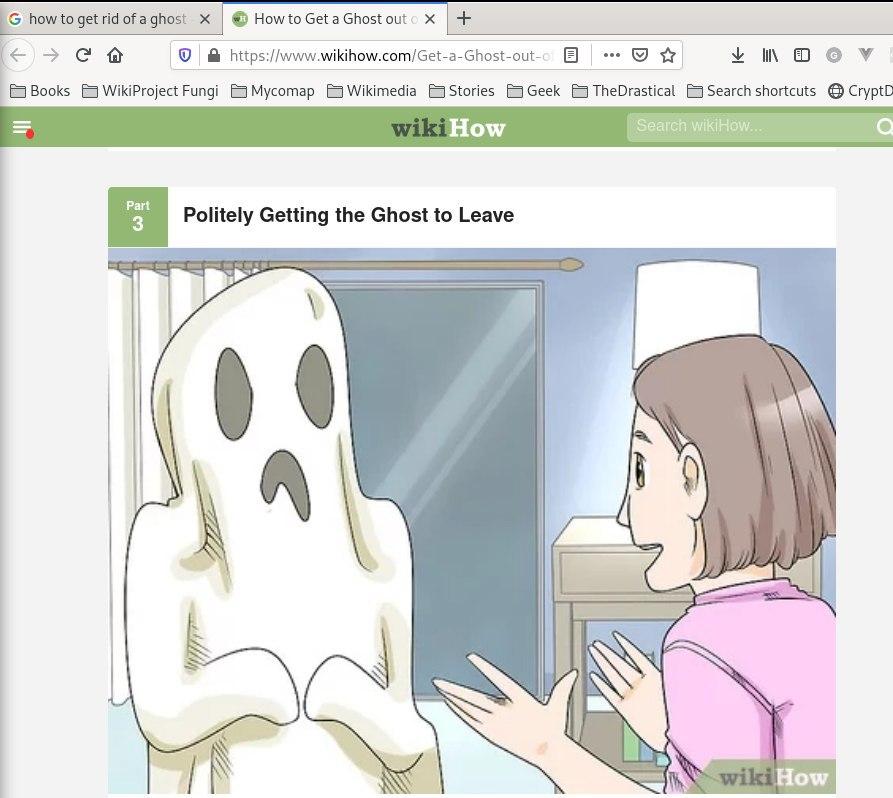The image size is (893, 798).
Task: Click the browser back arrow button
Action: point(18,55)
